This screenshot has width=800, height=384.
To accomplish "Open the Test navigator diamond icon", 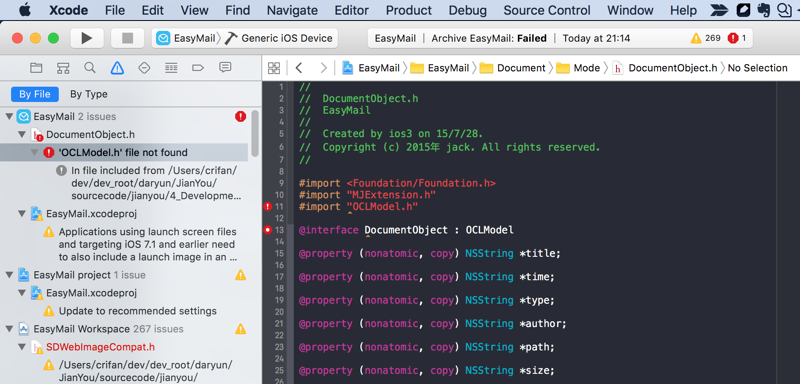I will coord(144,68).
